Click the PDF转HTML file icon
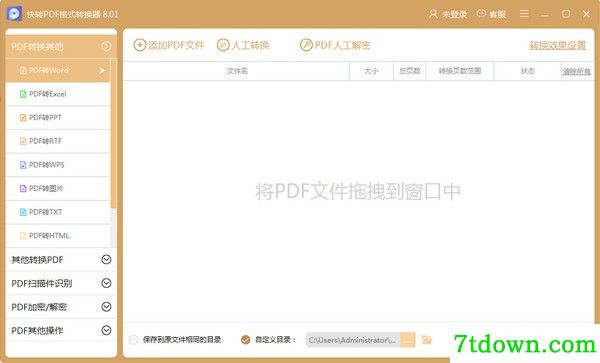Image resolution: width=600 pixels, height=363 pixels. 23,236
